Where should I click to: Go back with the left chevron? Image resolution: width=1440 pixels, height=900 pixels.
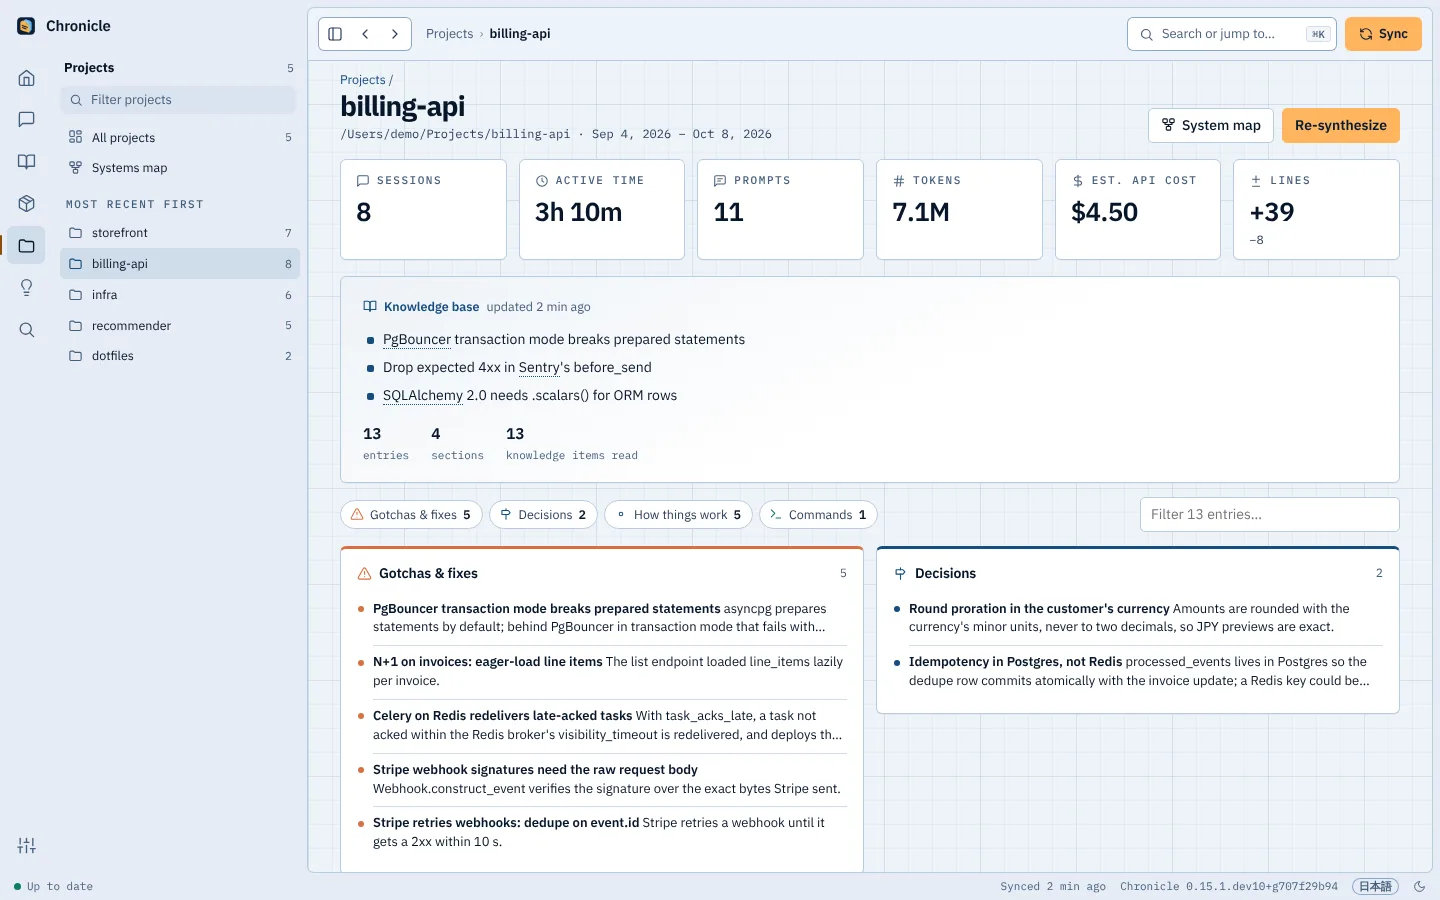(365, 34)
